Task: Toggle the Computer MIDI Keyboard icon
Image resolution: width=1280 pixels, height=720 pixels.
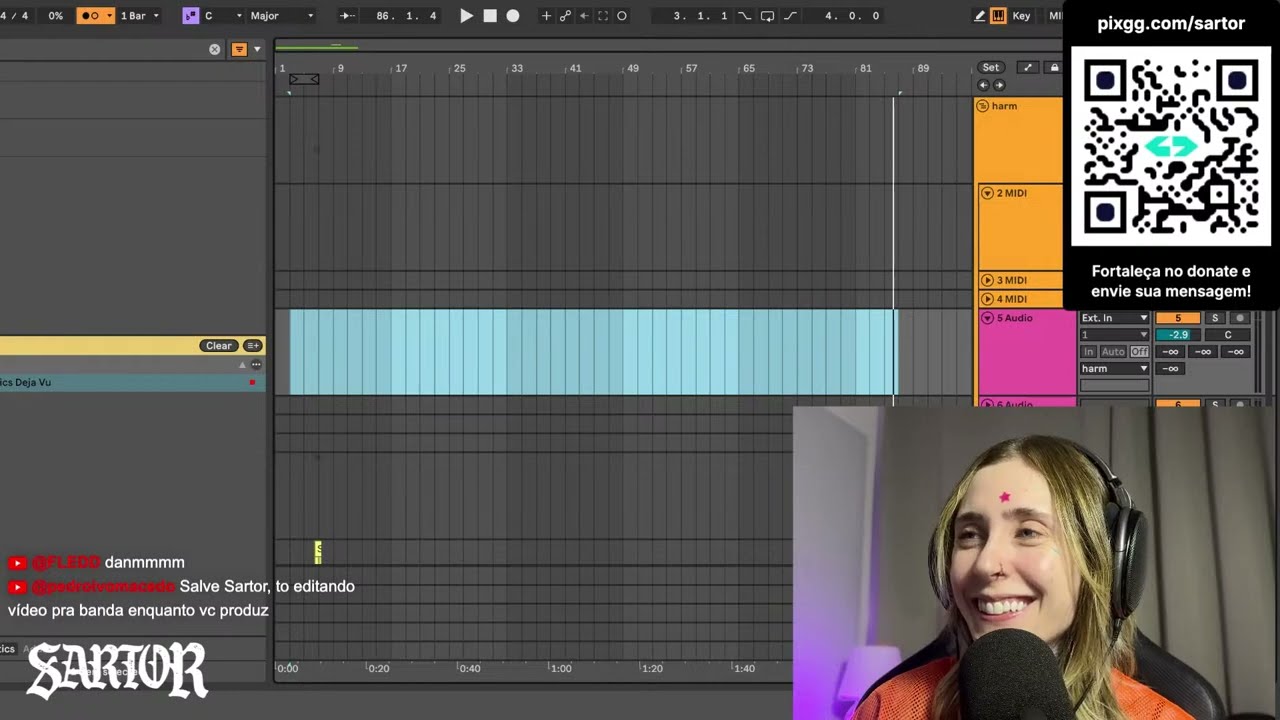Action: [x=998, y=16]
